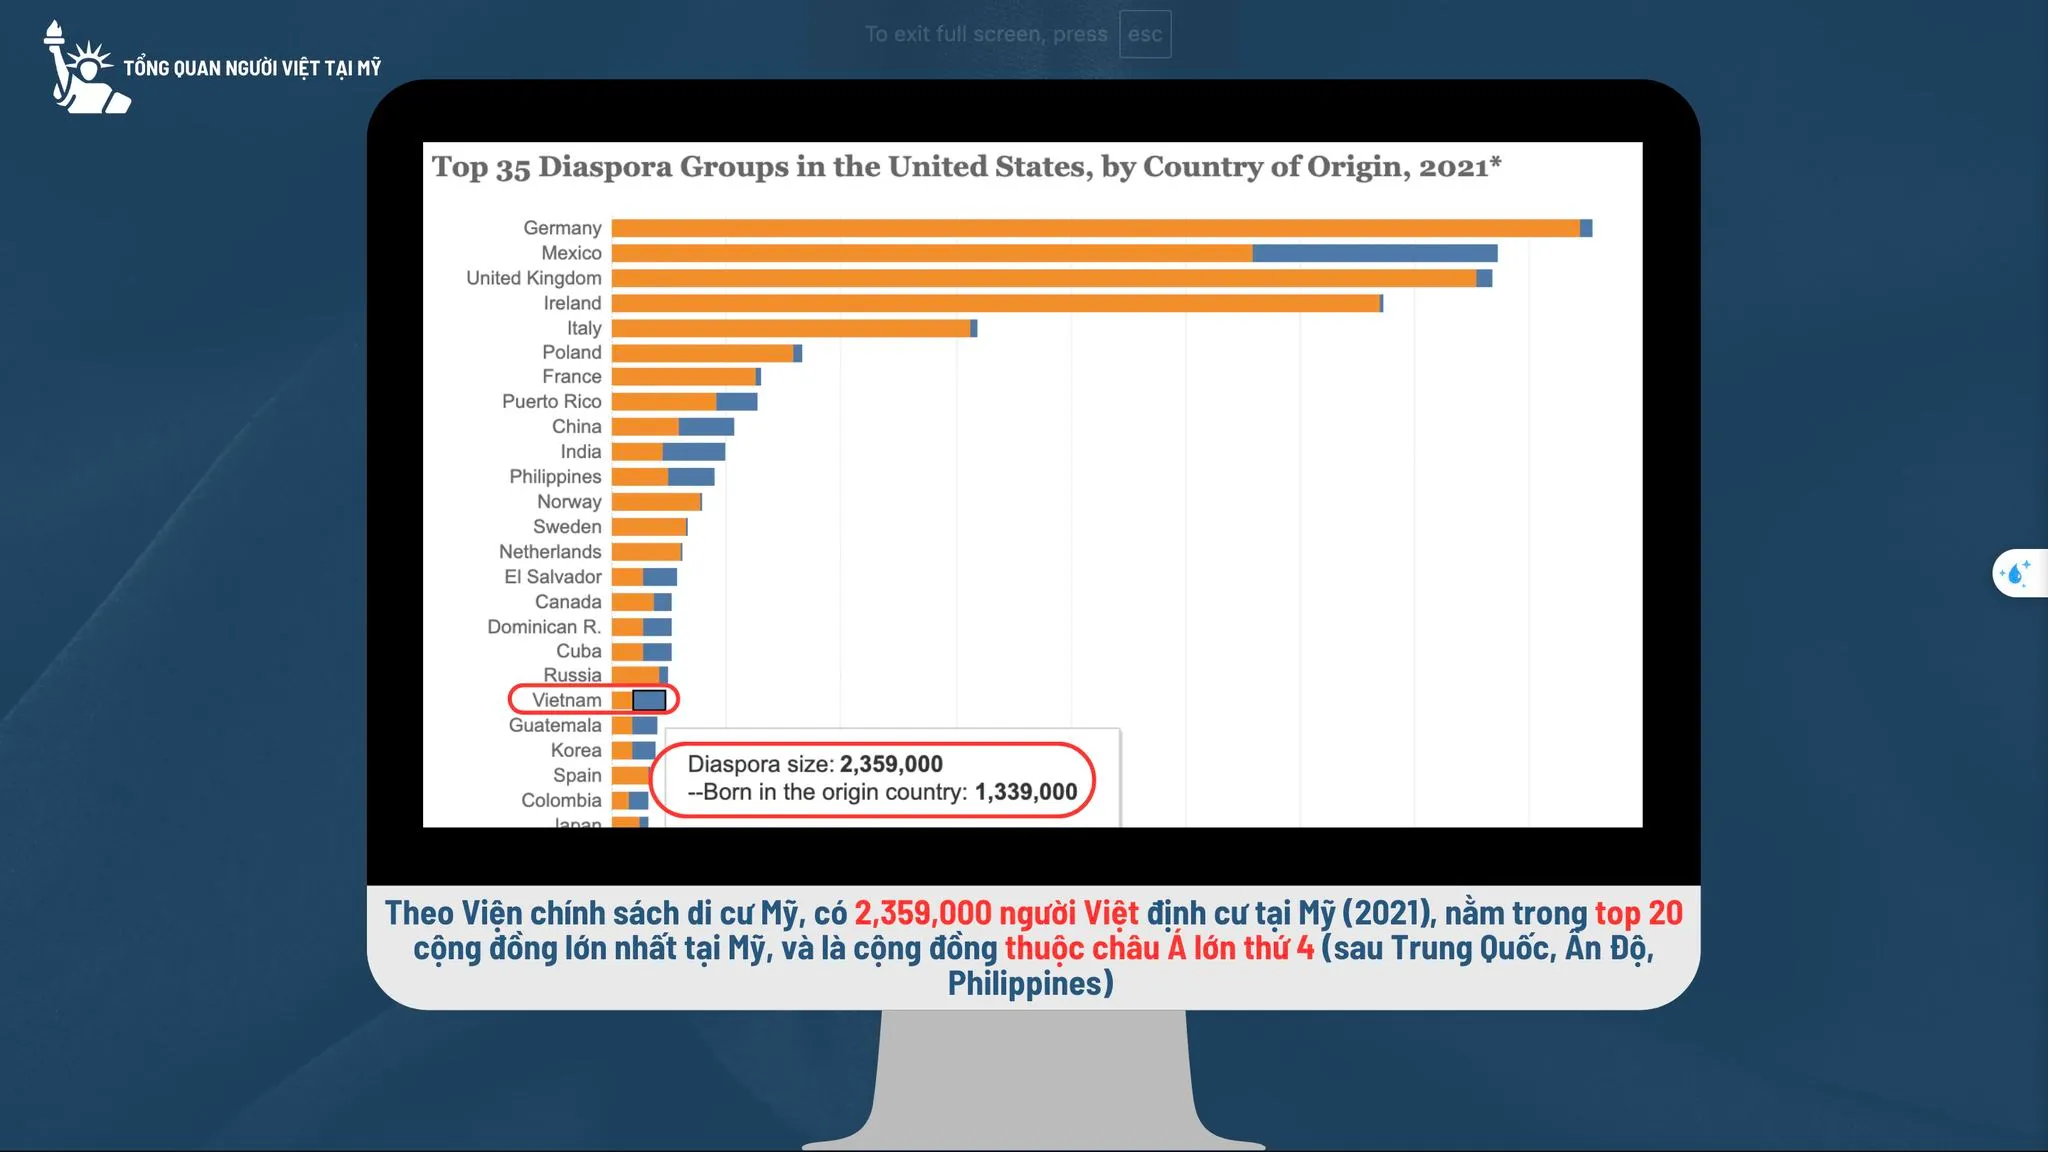The width and height of the screenshot is (2048, 1152).
Task: Click the 'Vietnam' country label
Action: [567, 700]
